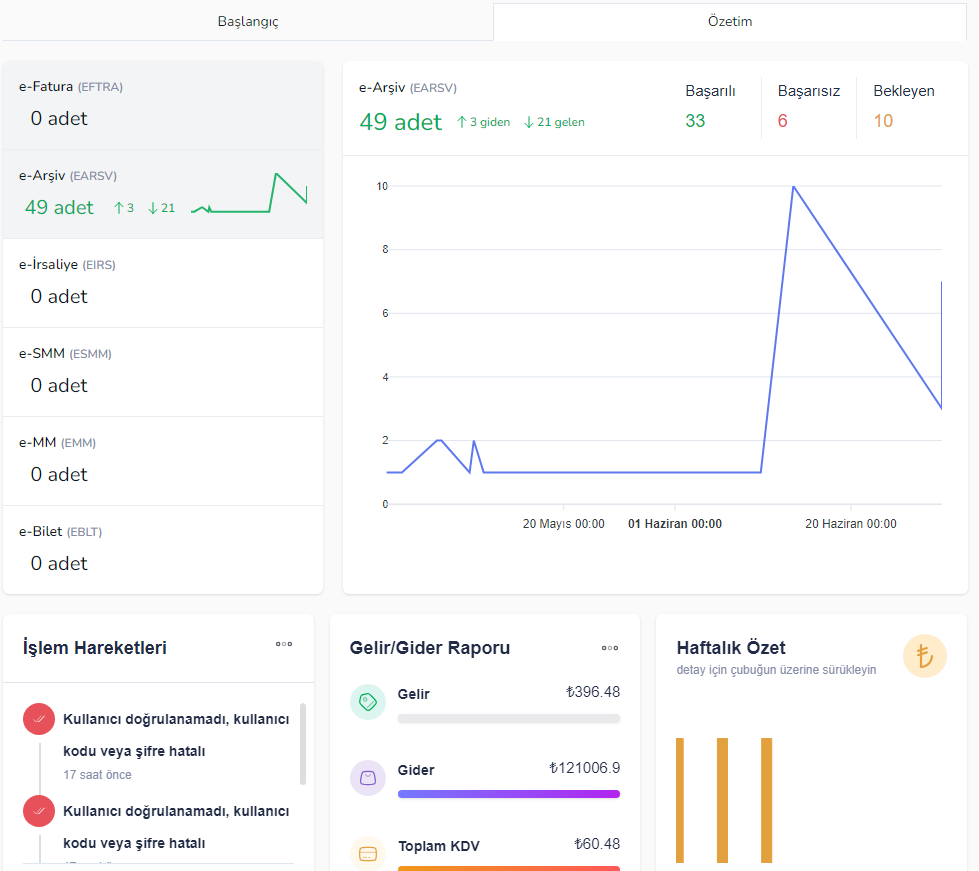Click the '21 gelen' label

(x=561, y=122)
